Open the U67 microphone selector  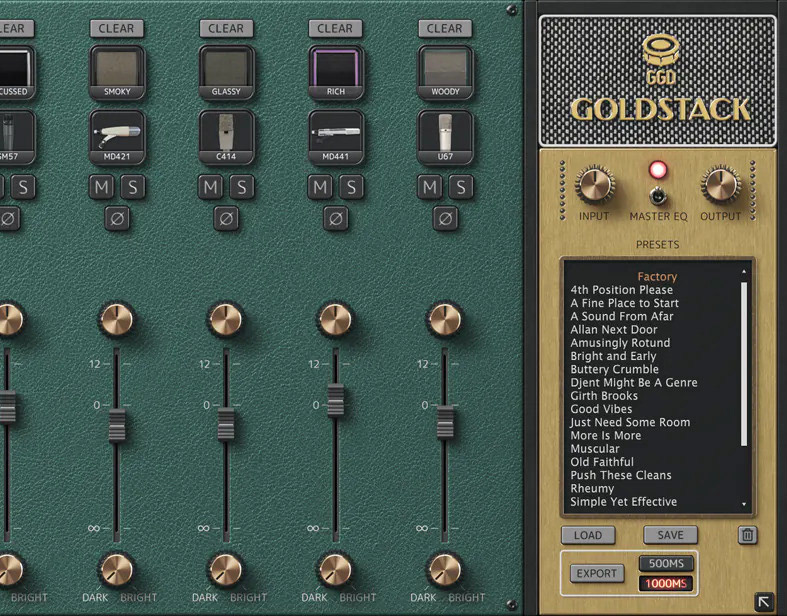[445, 137]
